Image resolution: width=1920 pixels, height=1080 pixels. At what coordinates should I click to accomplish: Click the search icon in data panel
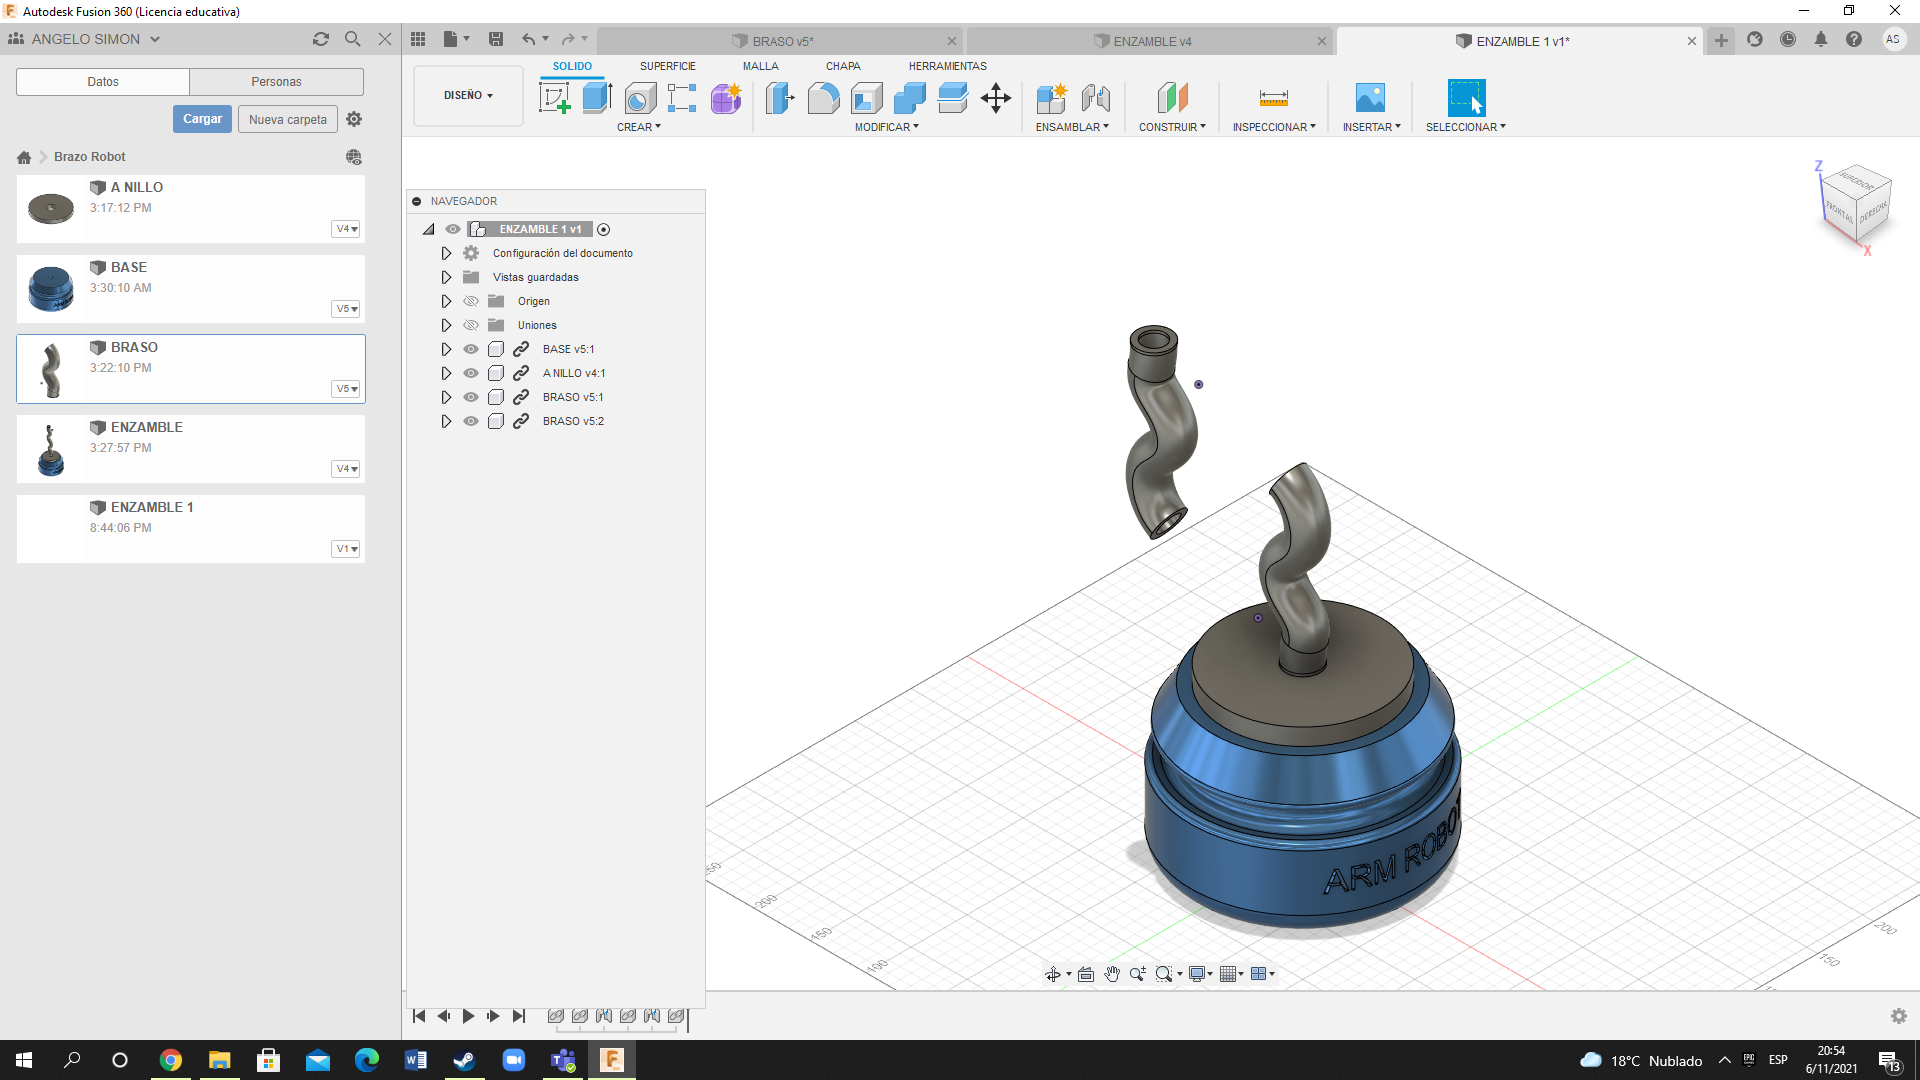click(353, 39)
